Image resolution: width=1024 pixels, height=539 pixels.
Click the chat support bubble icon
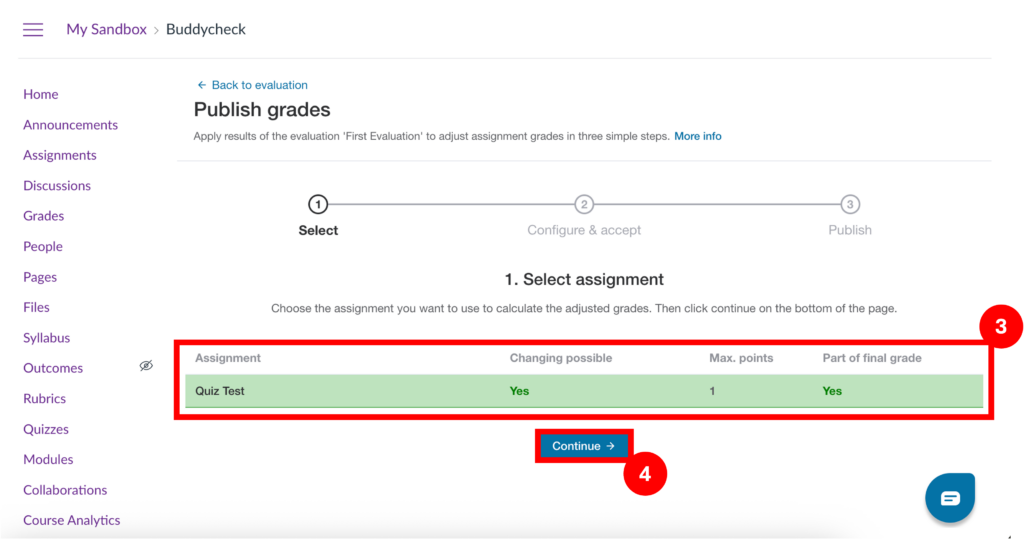tap(949, 497)
